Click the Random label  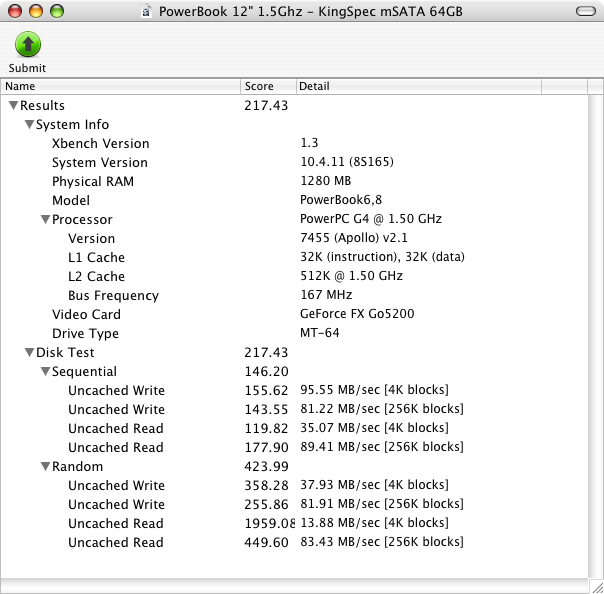(x=77, y=466)
